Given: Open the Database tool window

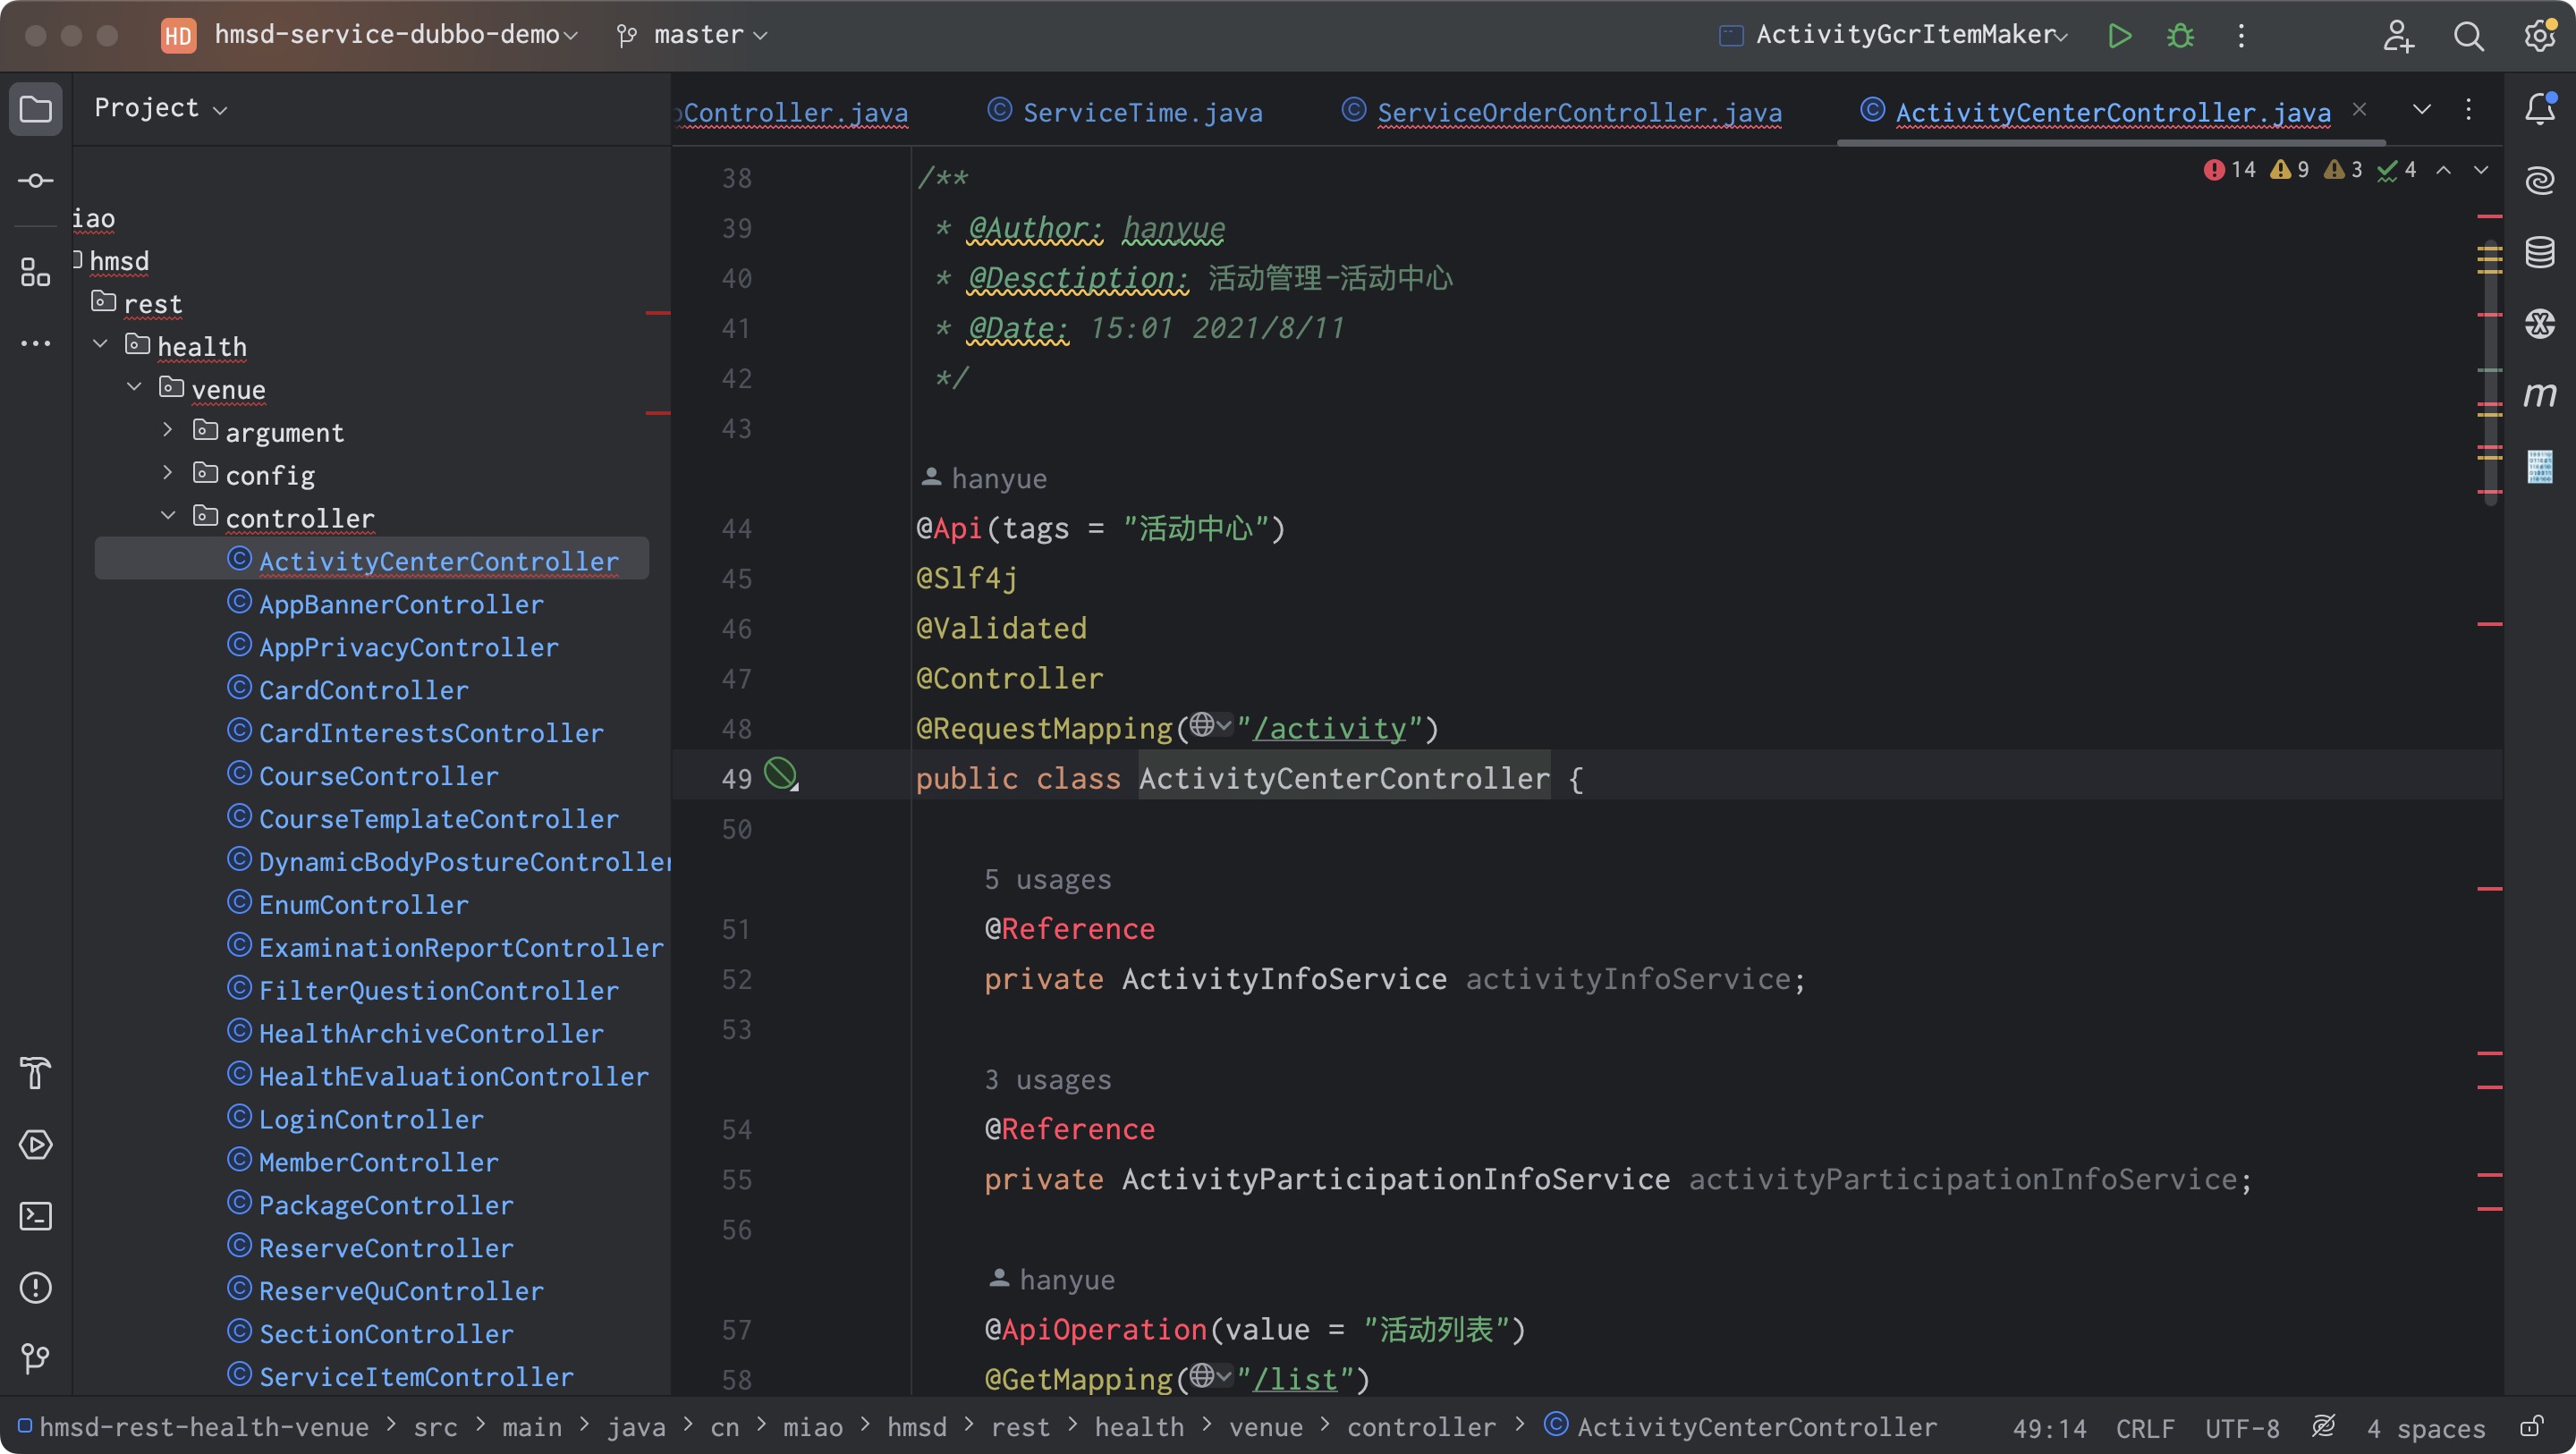Looking at the screenshot, I should point(2540,252).
